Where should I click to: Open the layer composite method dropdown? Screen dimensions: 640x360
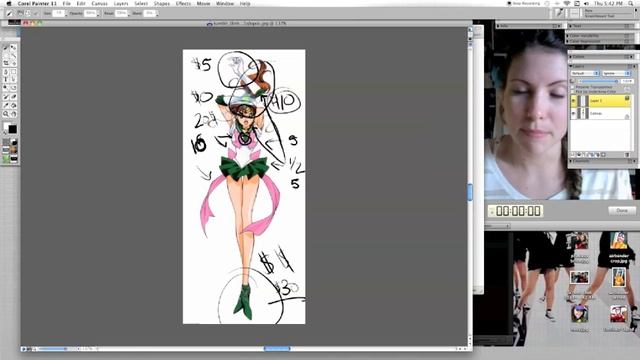[x=584, y=73]
